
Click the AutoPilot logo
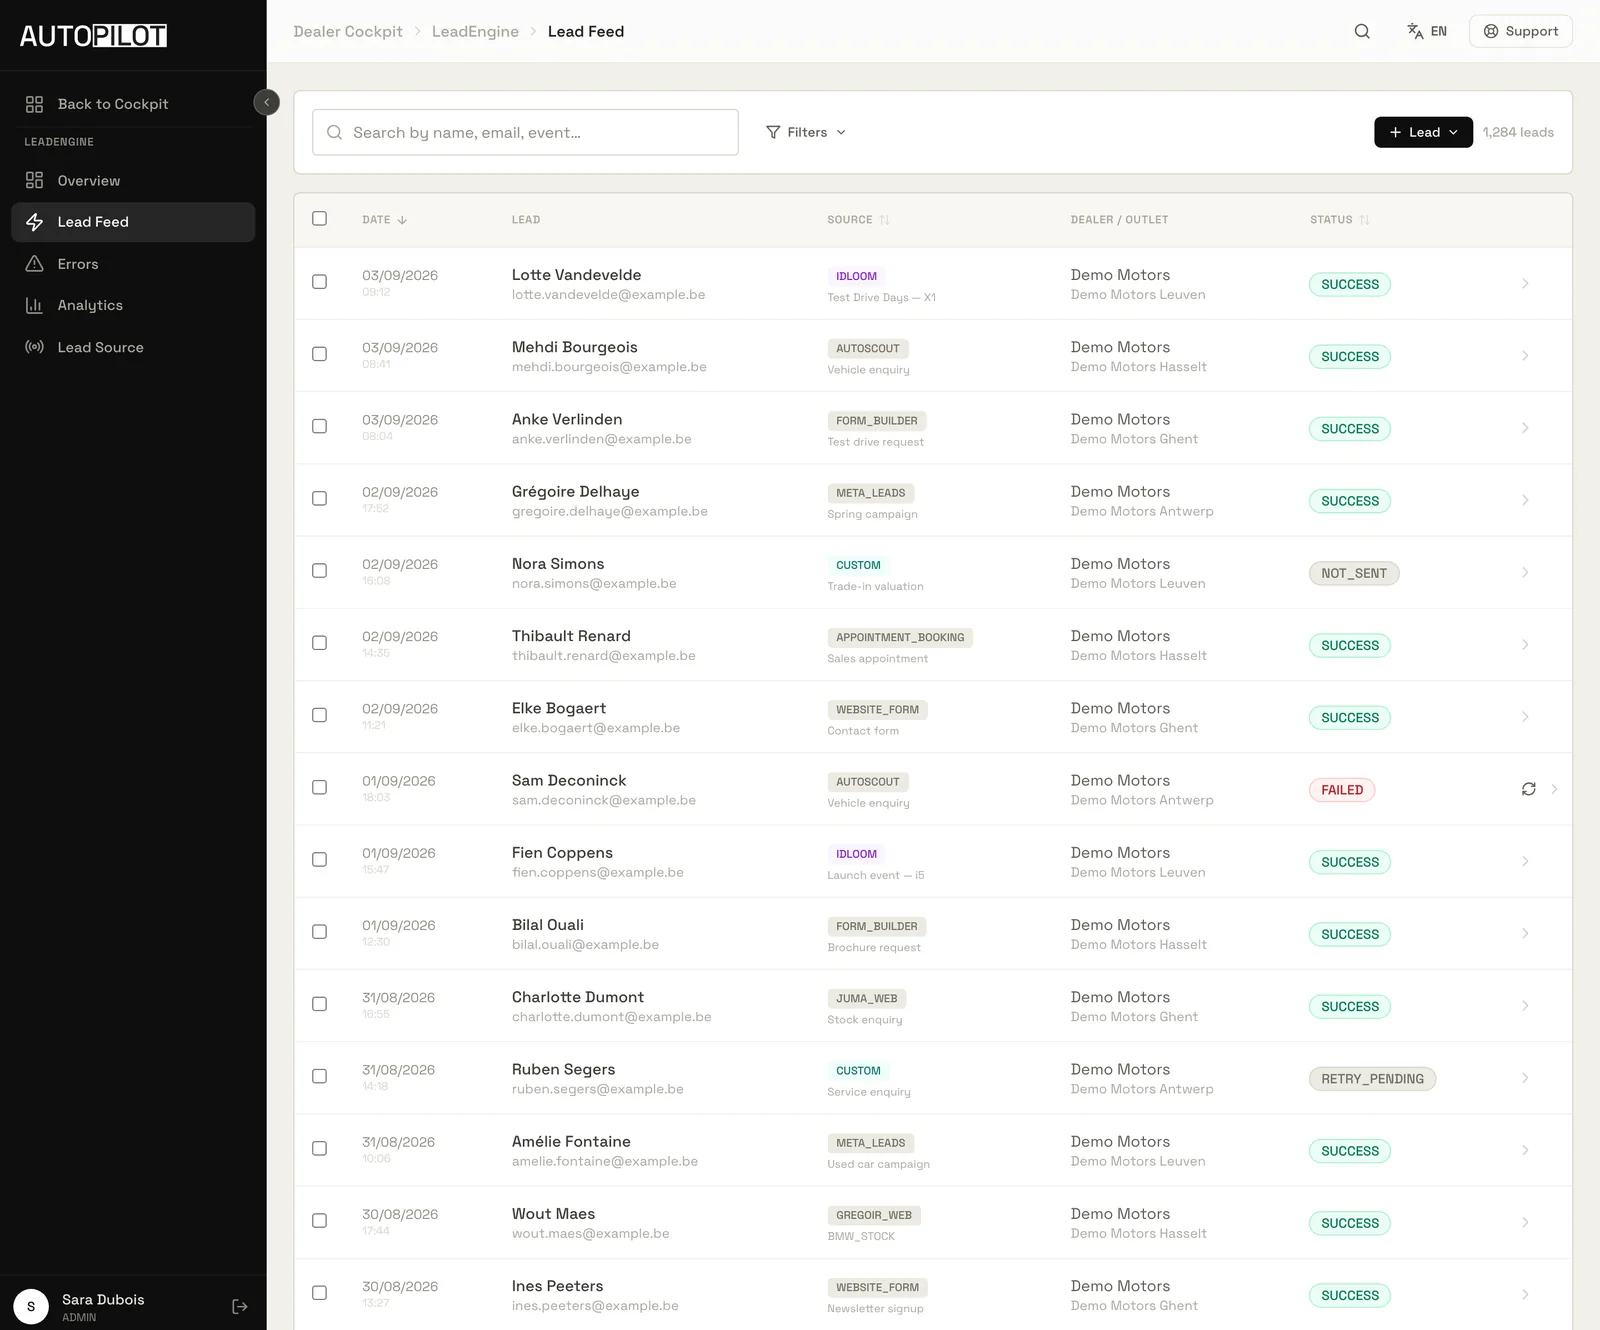[93, 36]
